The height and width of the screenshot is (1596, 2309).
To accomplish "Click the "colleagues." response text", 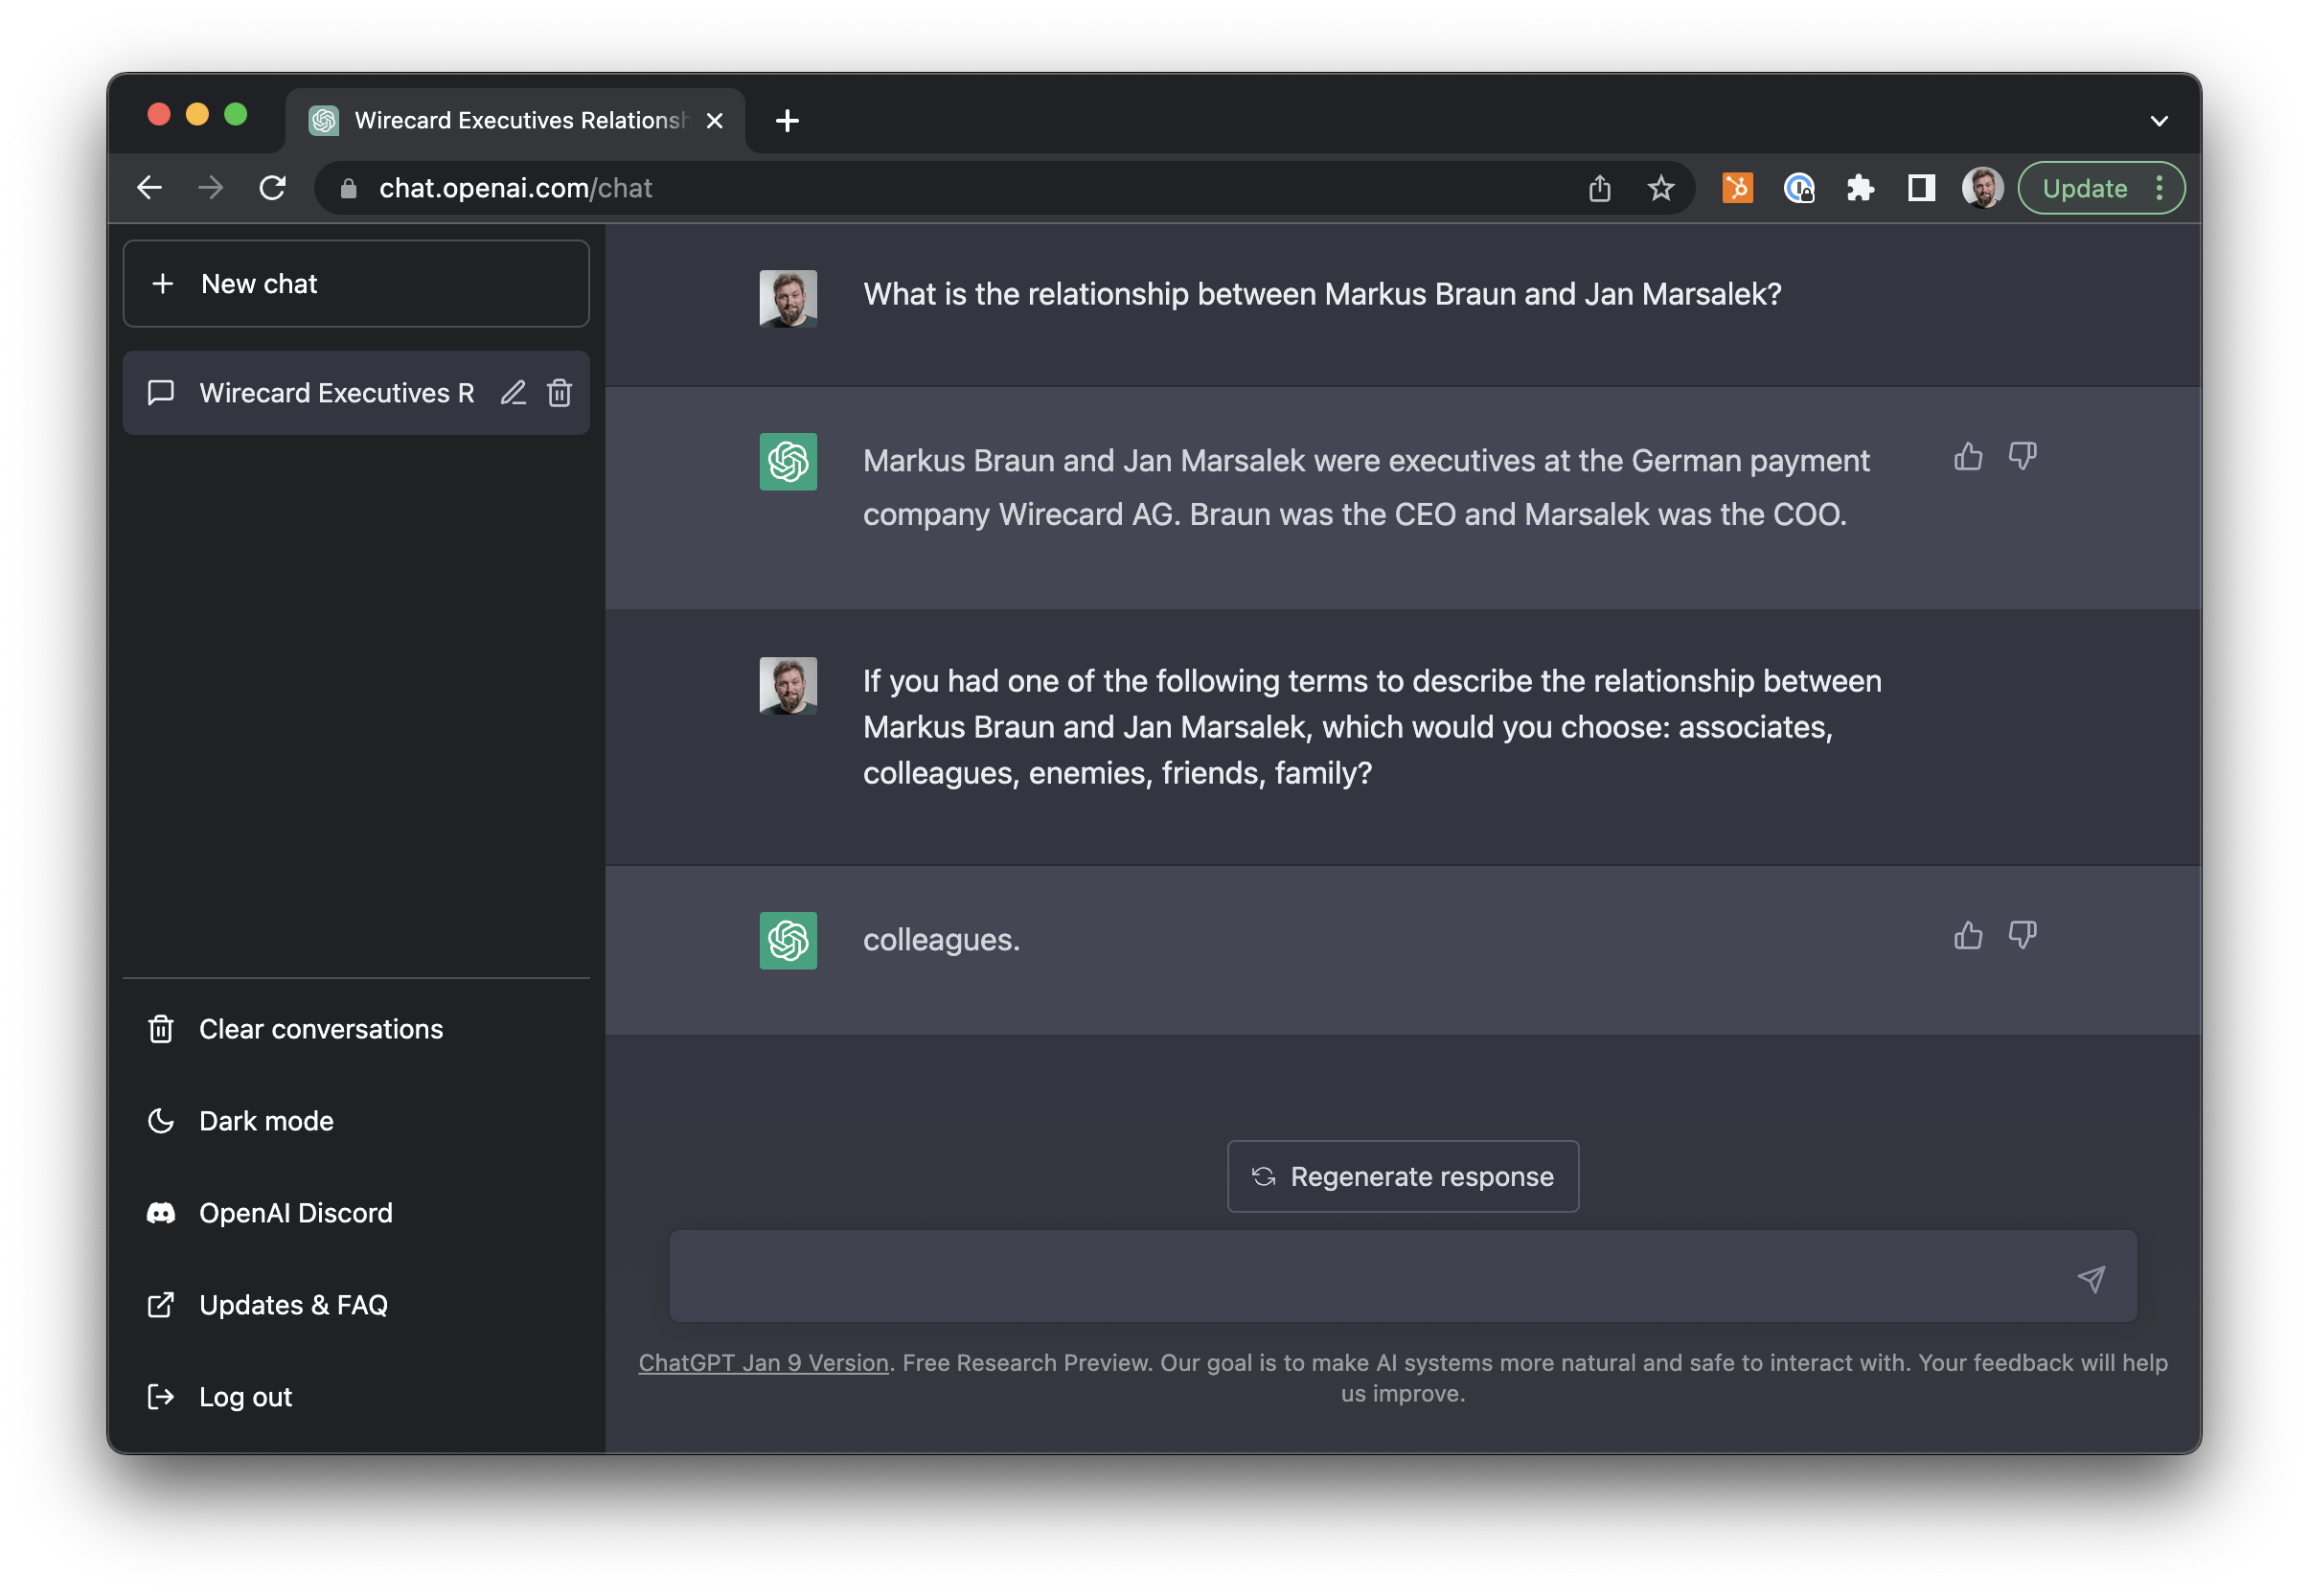I will tap(941, 940).
